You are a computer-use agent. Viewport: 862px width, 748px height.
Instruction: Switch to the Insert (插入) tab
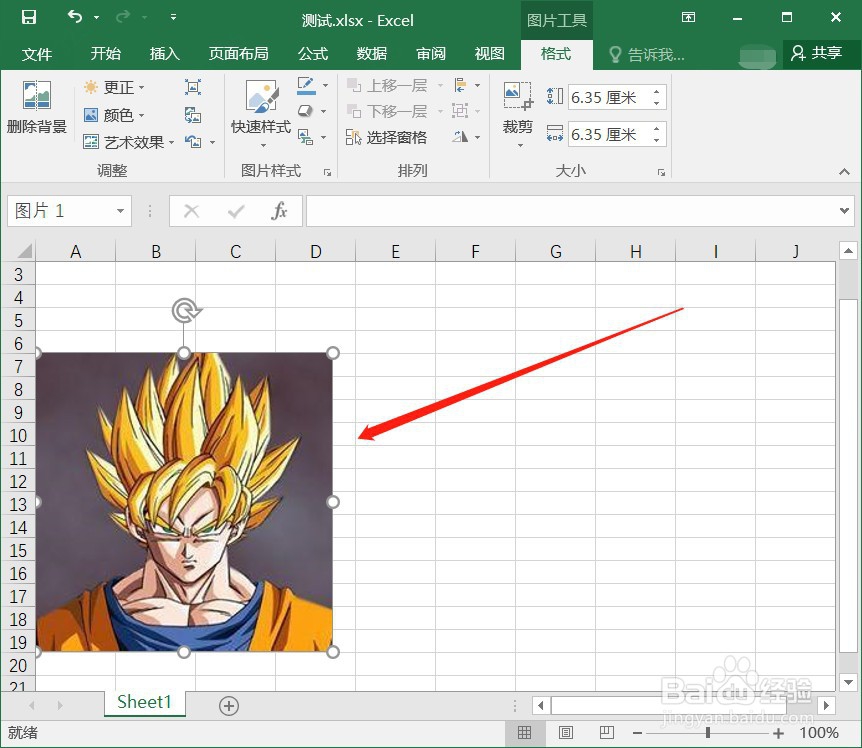pyautogui.click(x=165, y=54)
